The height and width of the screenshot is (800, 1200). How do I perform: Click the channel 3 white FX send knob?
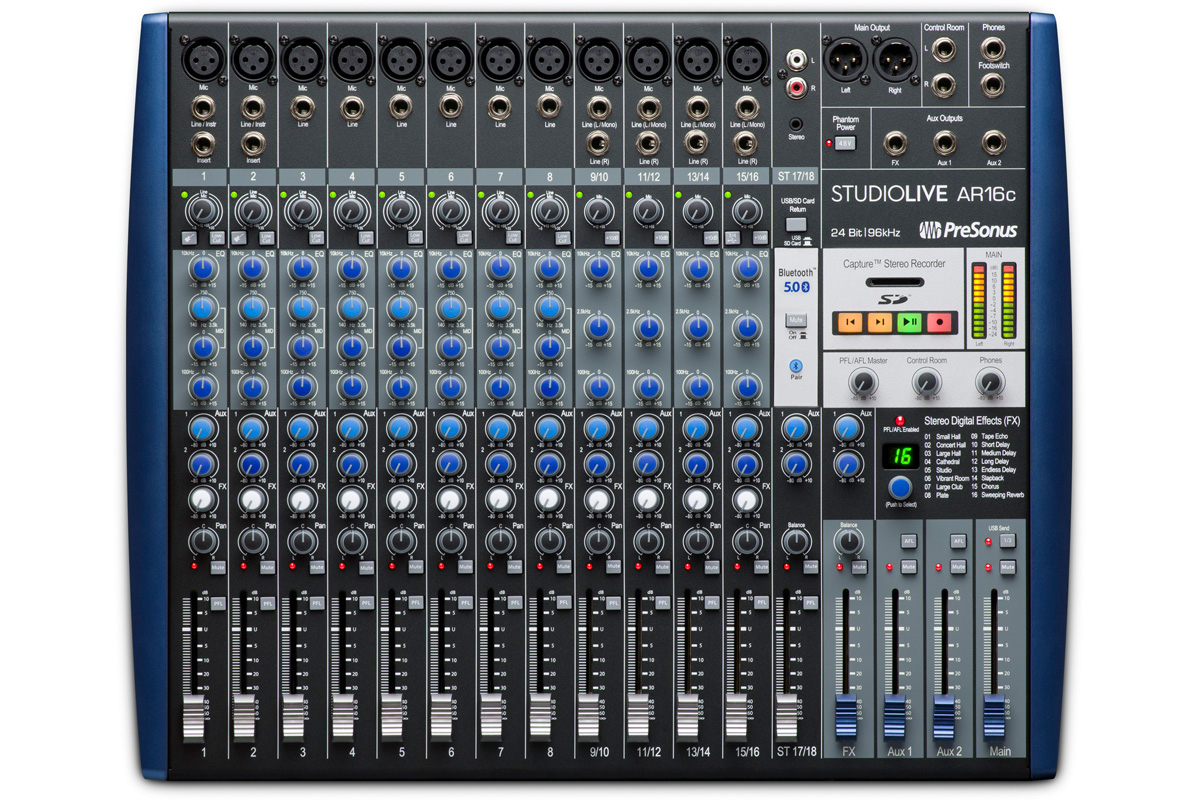[303, 499]
